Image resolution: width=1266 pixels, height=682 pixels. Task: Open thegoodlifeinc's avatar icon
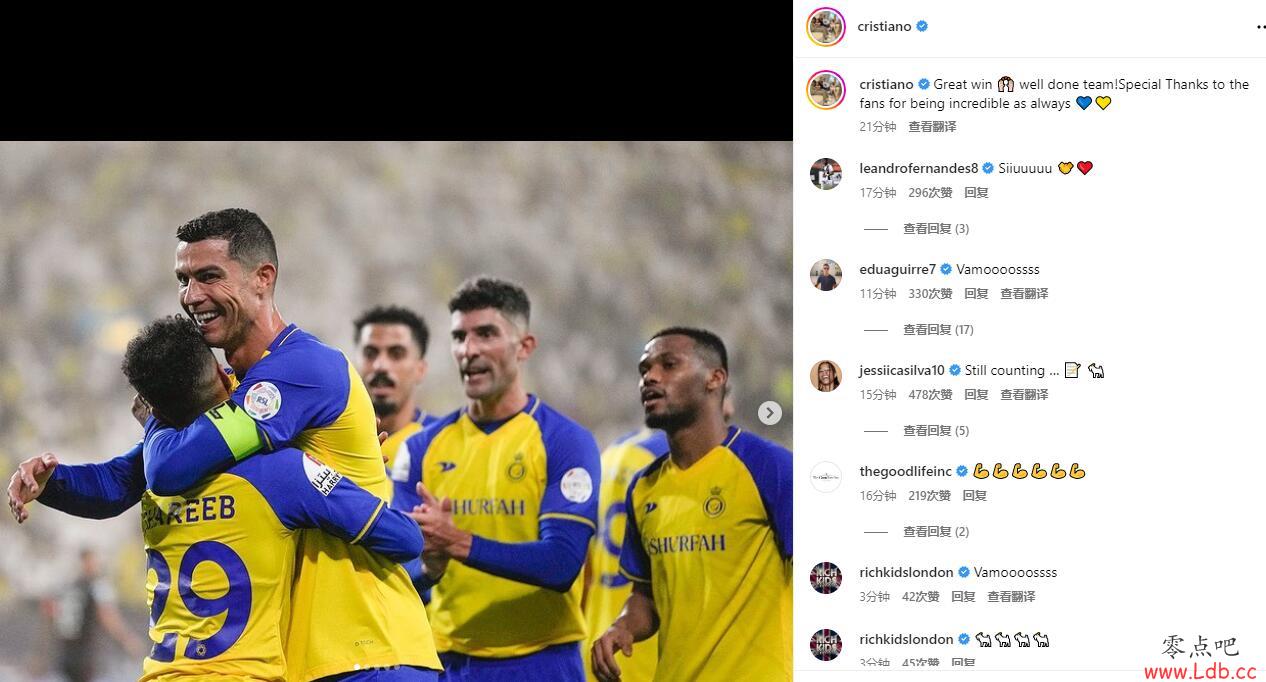click(x=826, y=477)
